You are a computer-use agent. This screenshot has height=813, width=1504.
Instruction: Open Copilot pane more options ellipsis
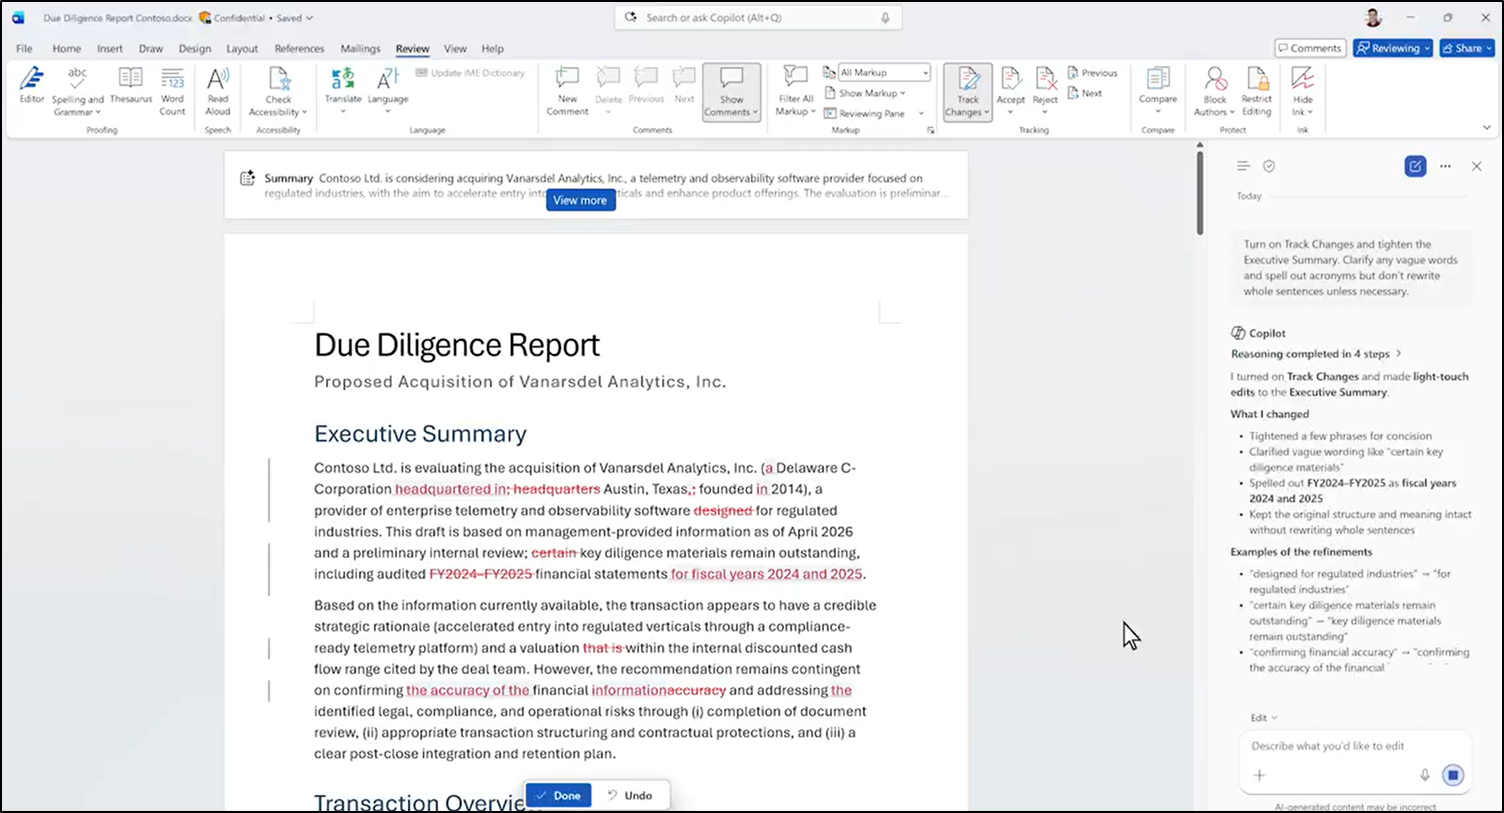click(x=1445, y=167)
